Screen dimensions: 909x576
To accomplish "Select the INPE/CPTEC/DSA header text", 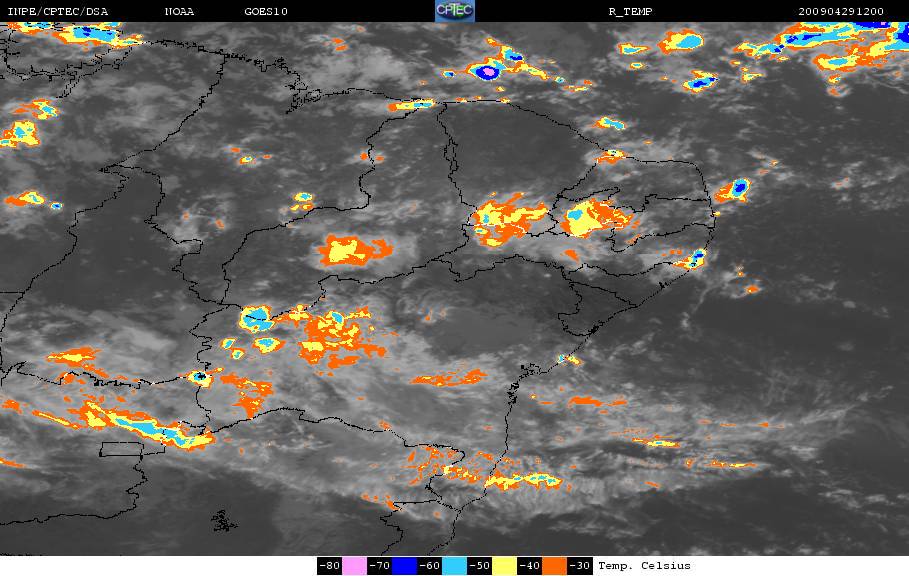I will 58,12.
